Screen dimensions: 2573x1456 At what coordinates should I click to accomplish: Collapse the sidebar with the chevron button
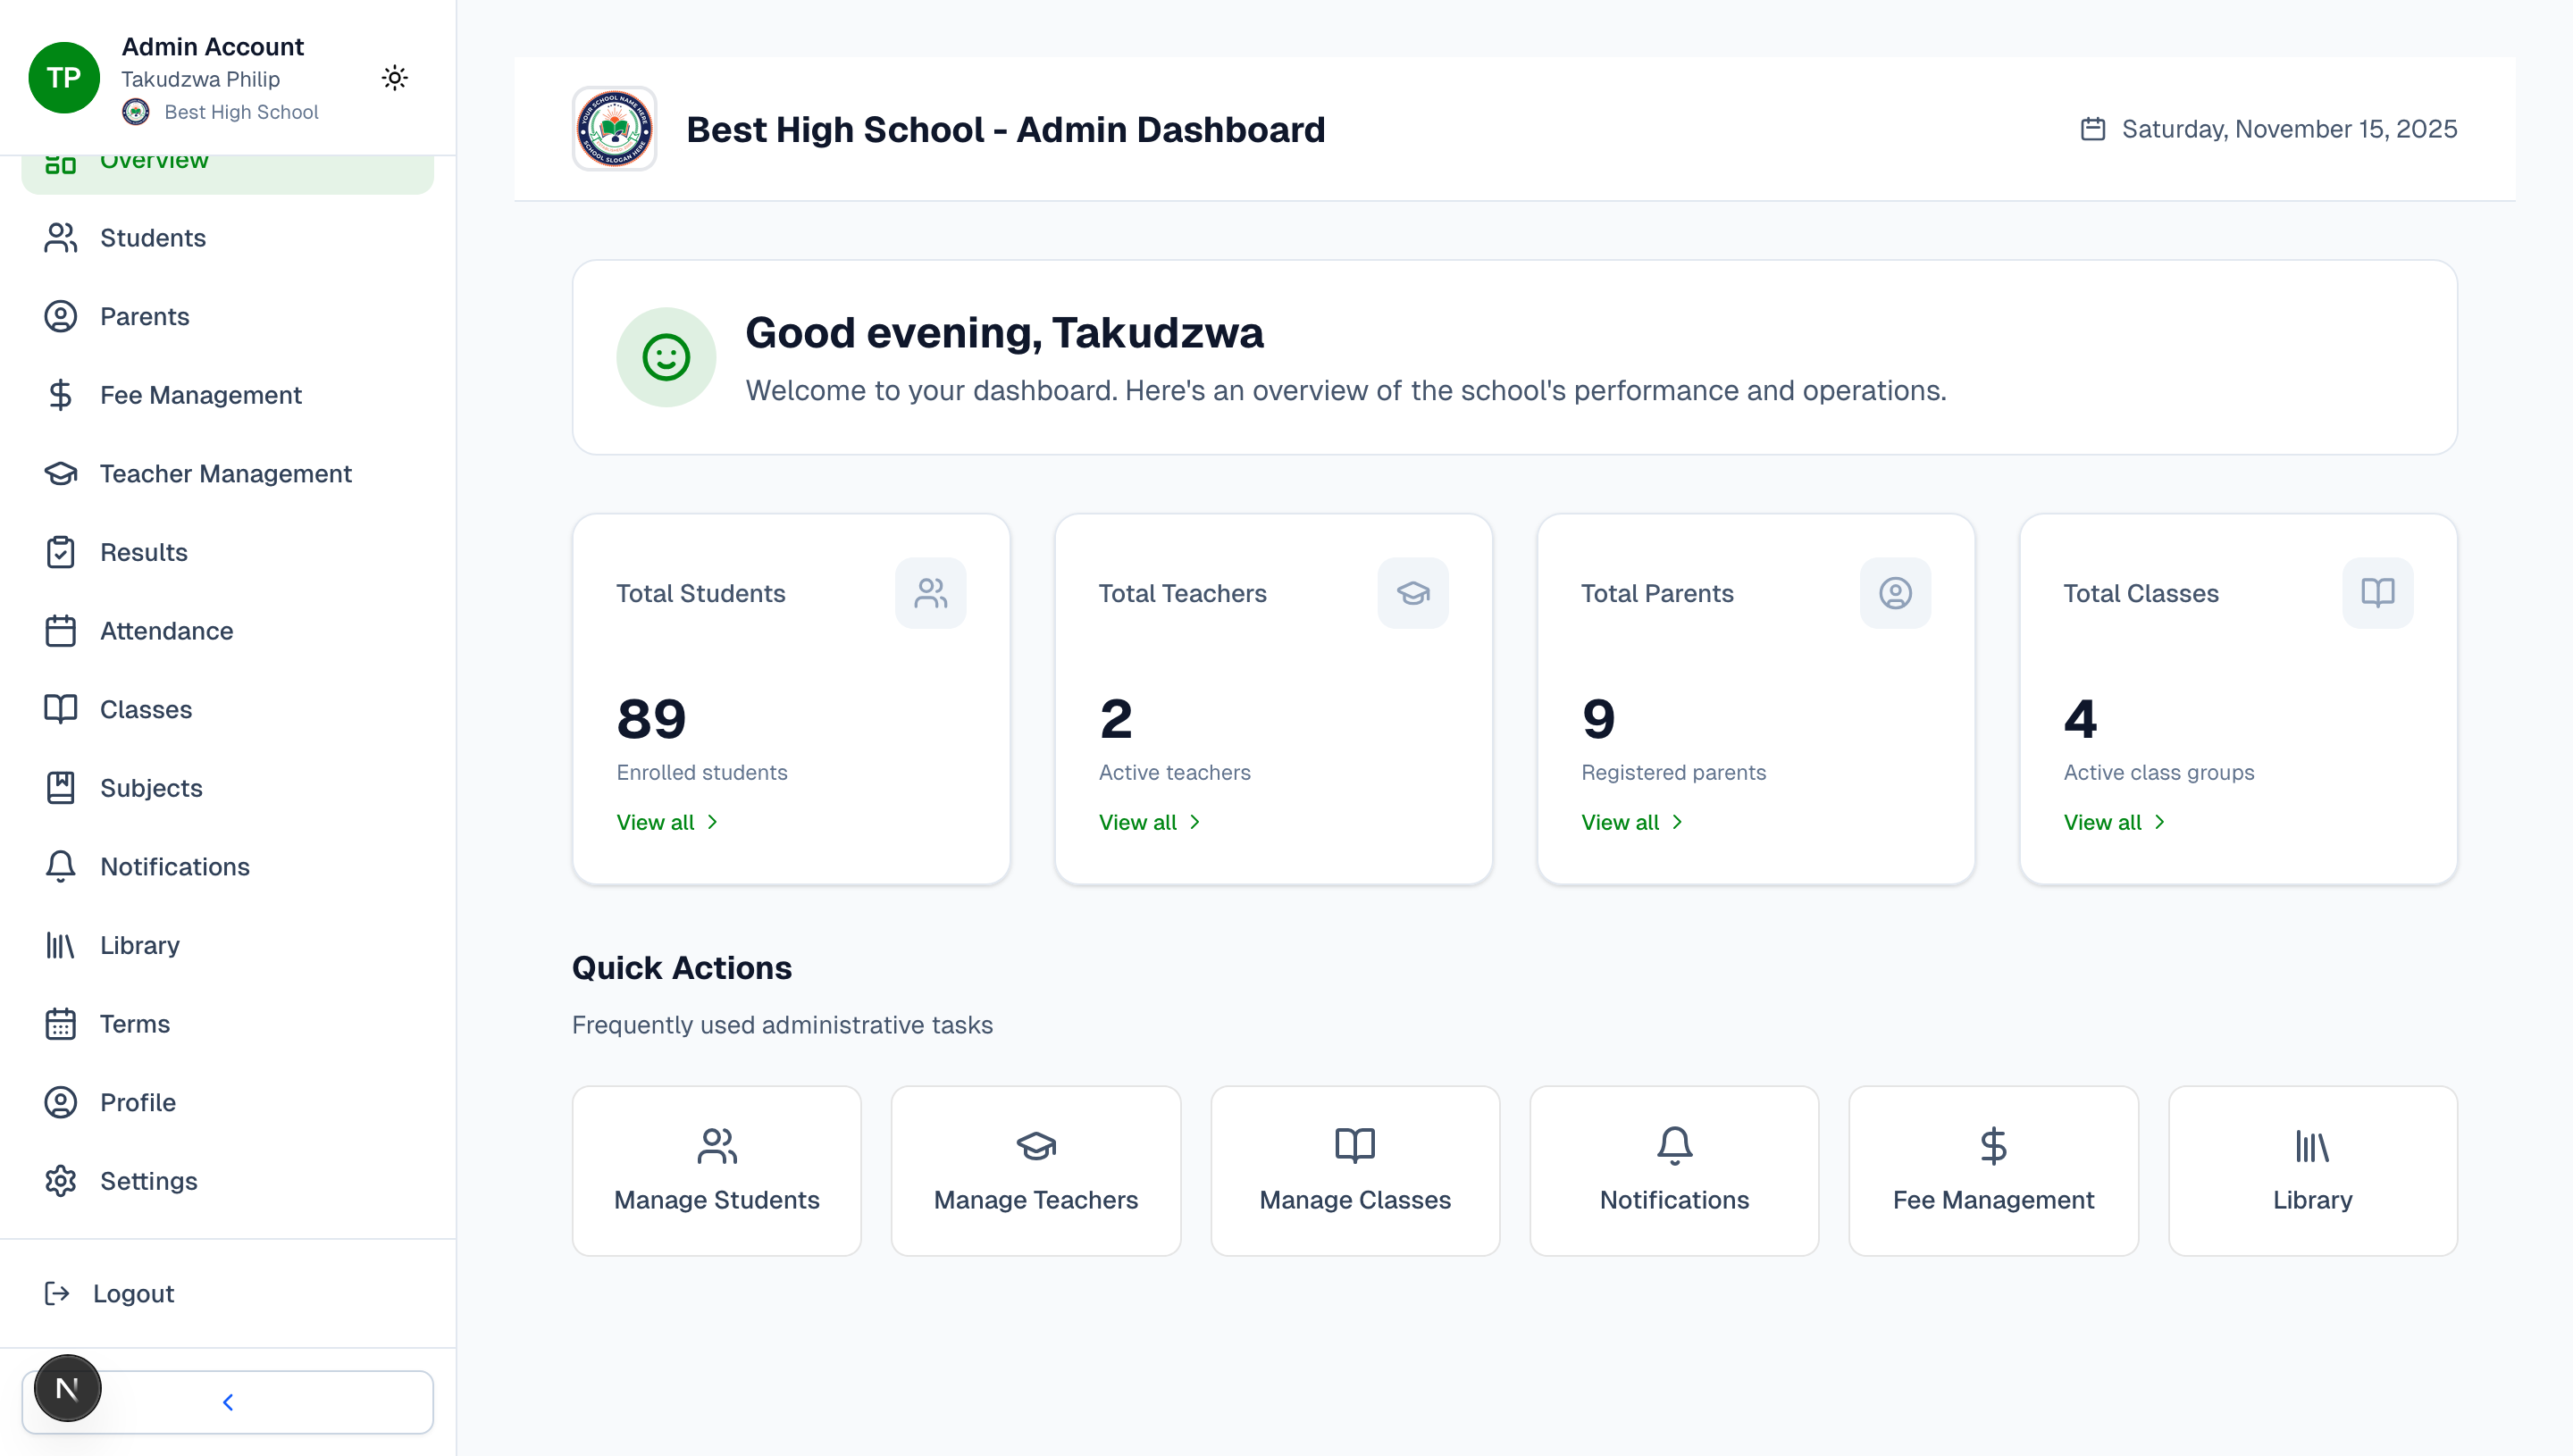coord(228,1401)
